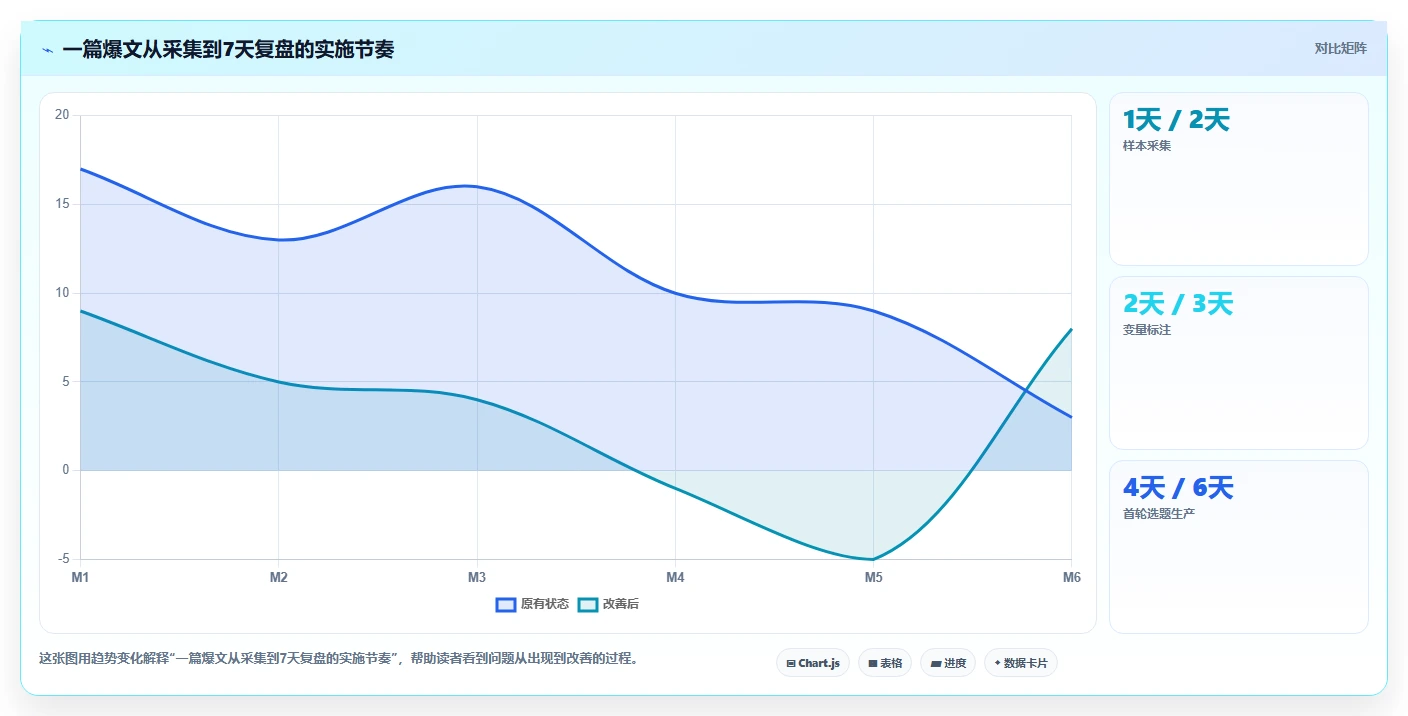Screen dimensions: 1408x716
Task: Click the Chart.js tag pill
Action: point(813,663)
